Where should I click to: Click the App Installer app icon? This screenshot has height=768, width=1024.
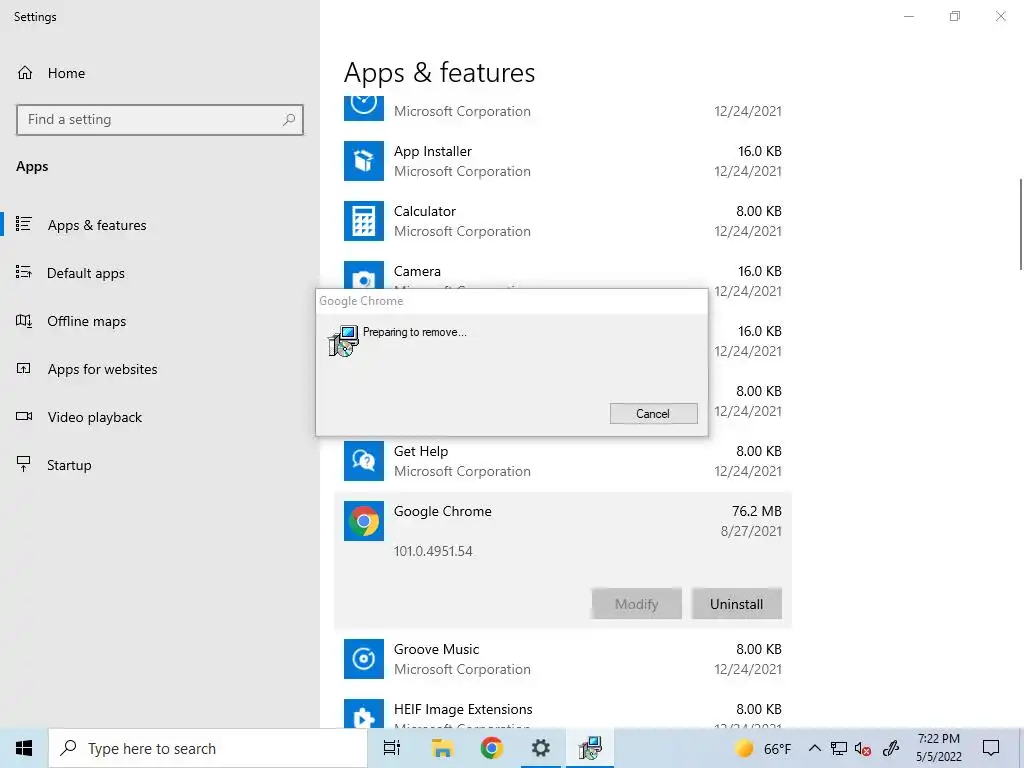(x=364, y=161)
